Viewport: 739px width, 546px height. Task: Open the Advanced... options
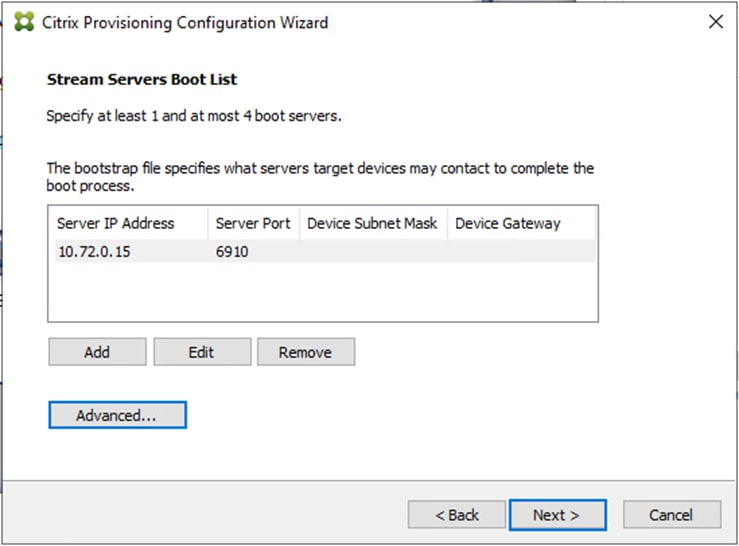(117, 415)
